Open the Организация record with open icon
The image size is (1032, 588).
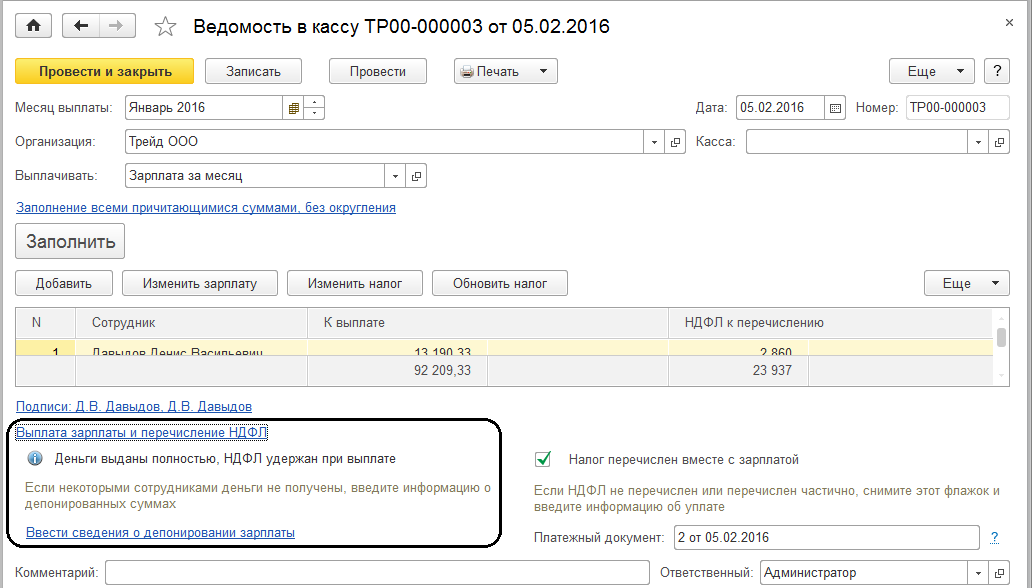coord(675,142)
